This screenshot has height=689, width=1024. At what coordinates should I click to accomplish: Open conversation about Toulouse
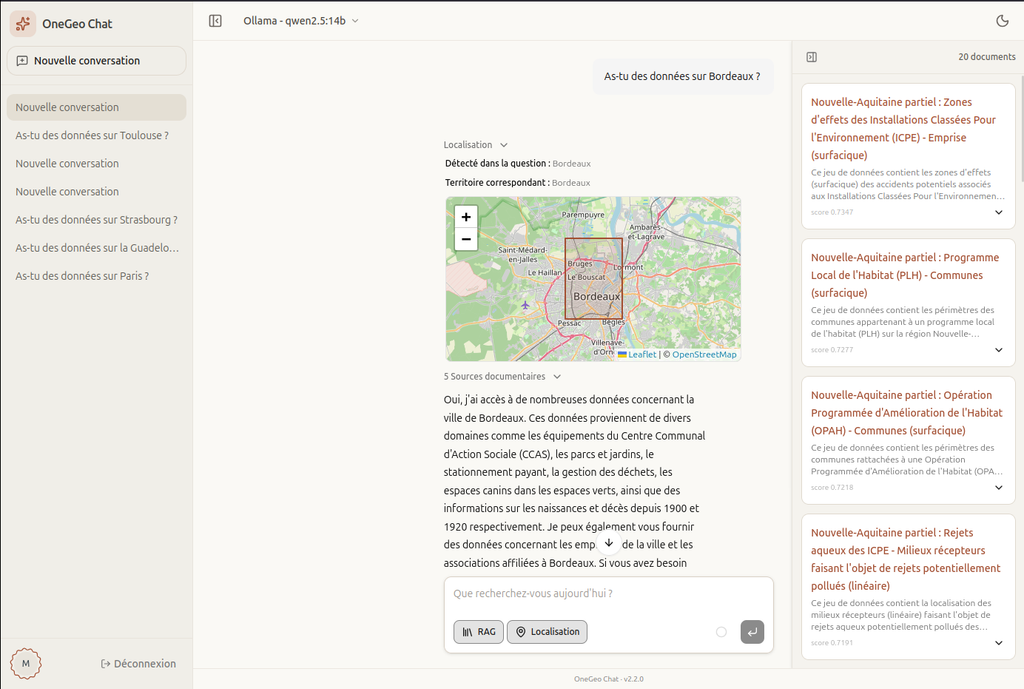(x=96, y=135)
